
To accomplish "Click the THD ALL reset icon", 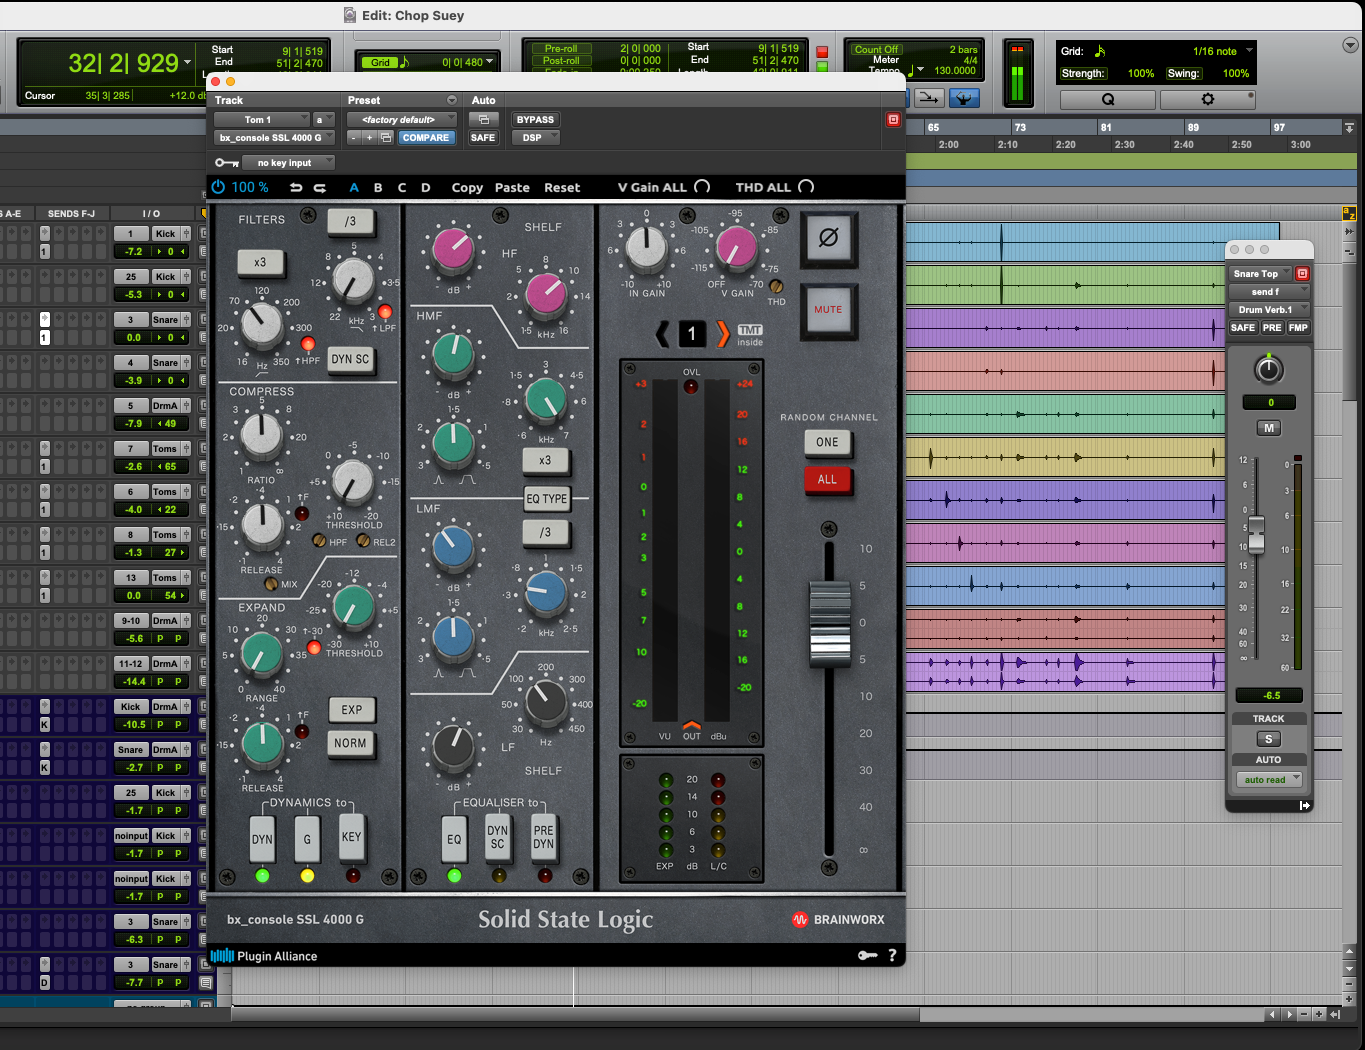I will tap(806, 187).
